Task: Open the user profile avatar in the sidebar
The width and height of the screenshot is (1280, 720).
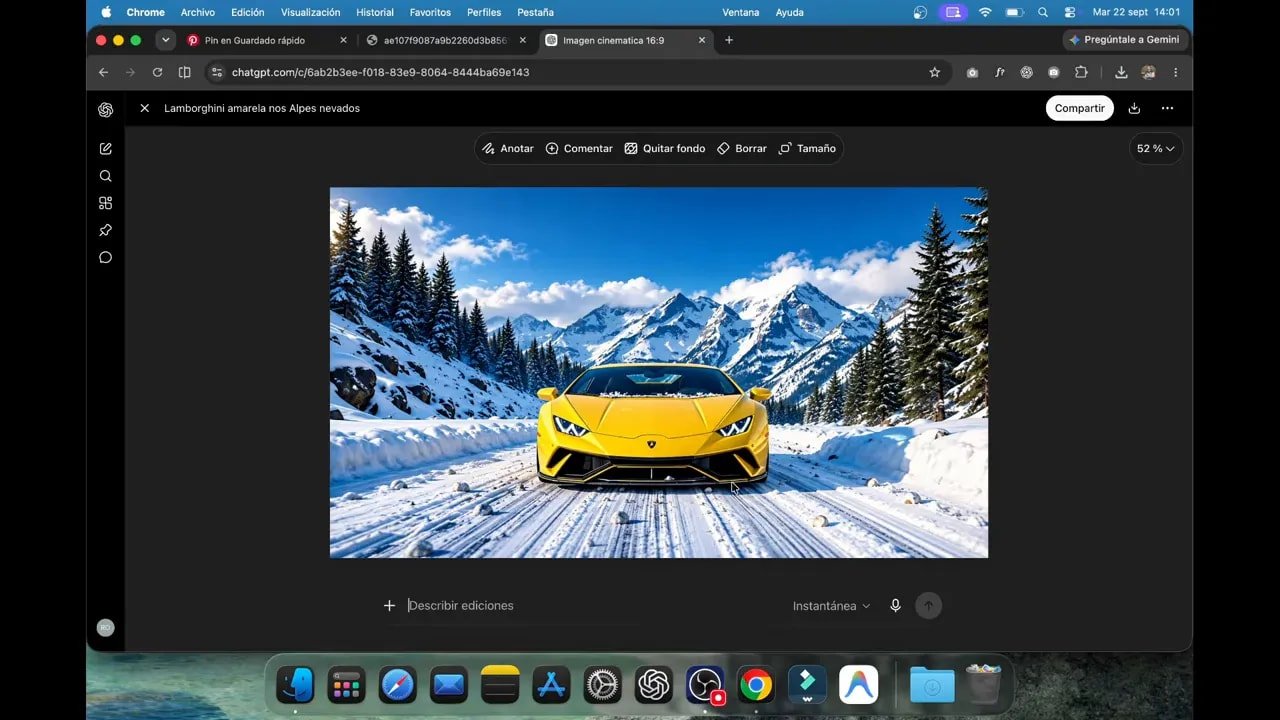Action: click(x=105, y=628)
